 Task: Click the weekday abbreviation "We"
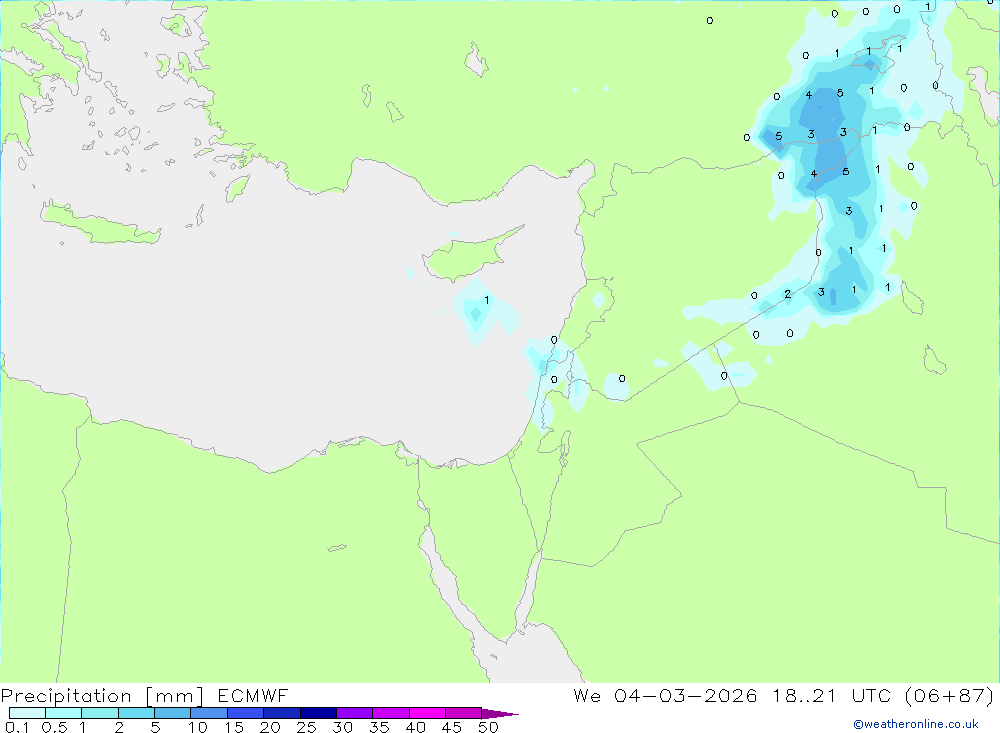click(x=587, y=695)
